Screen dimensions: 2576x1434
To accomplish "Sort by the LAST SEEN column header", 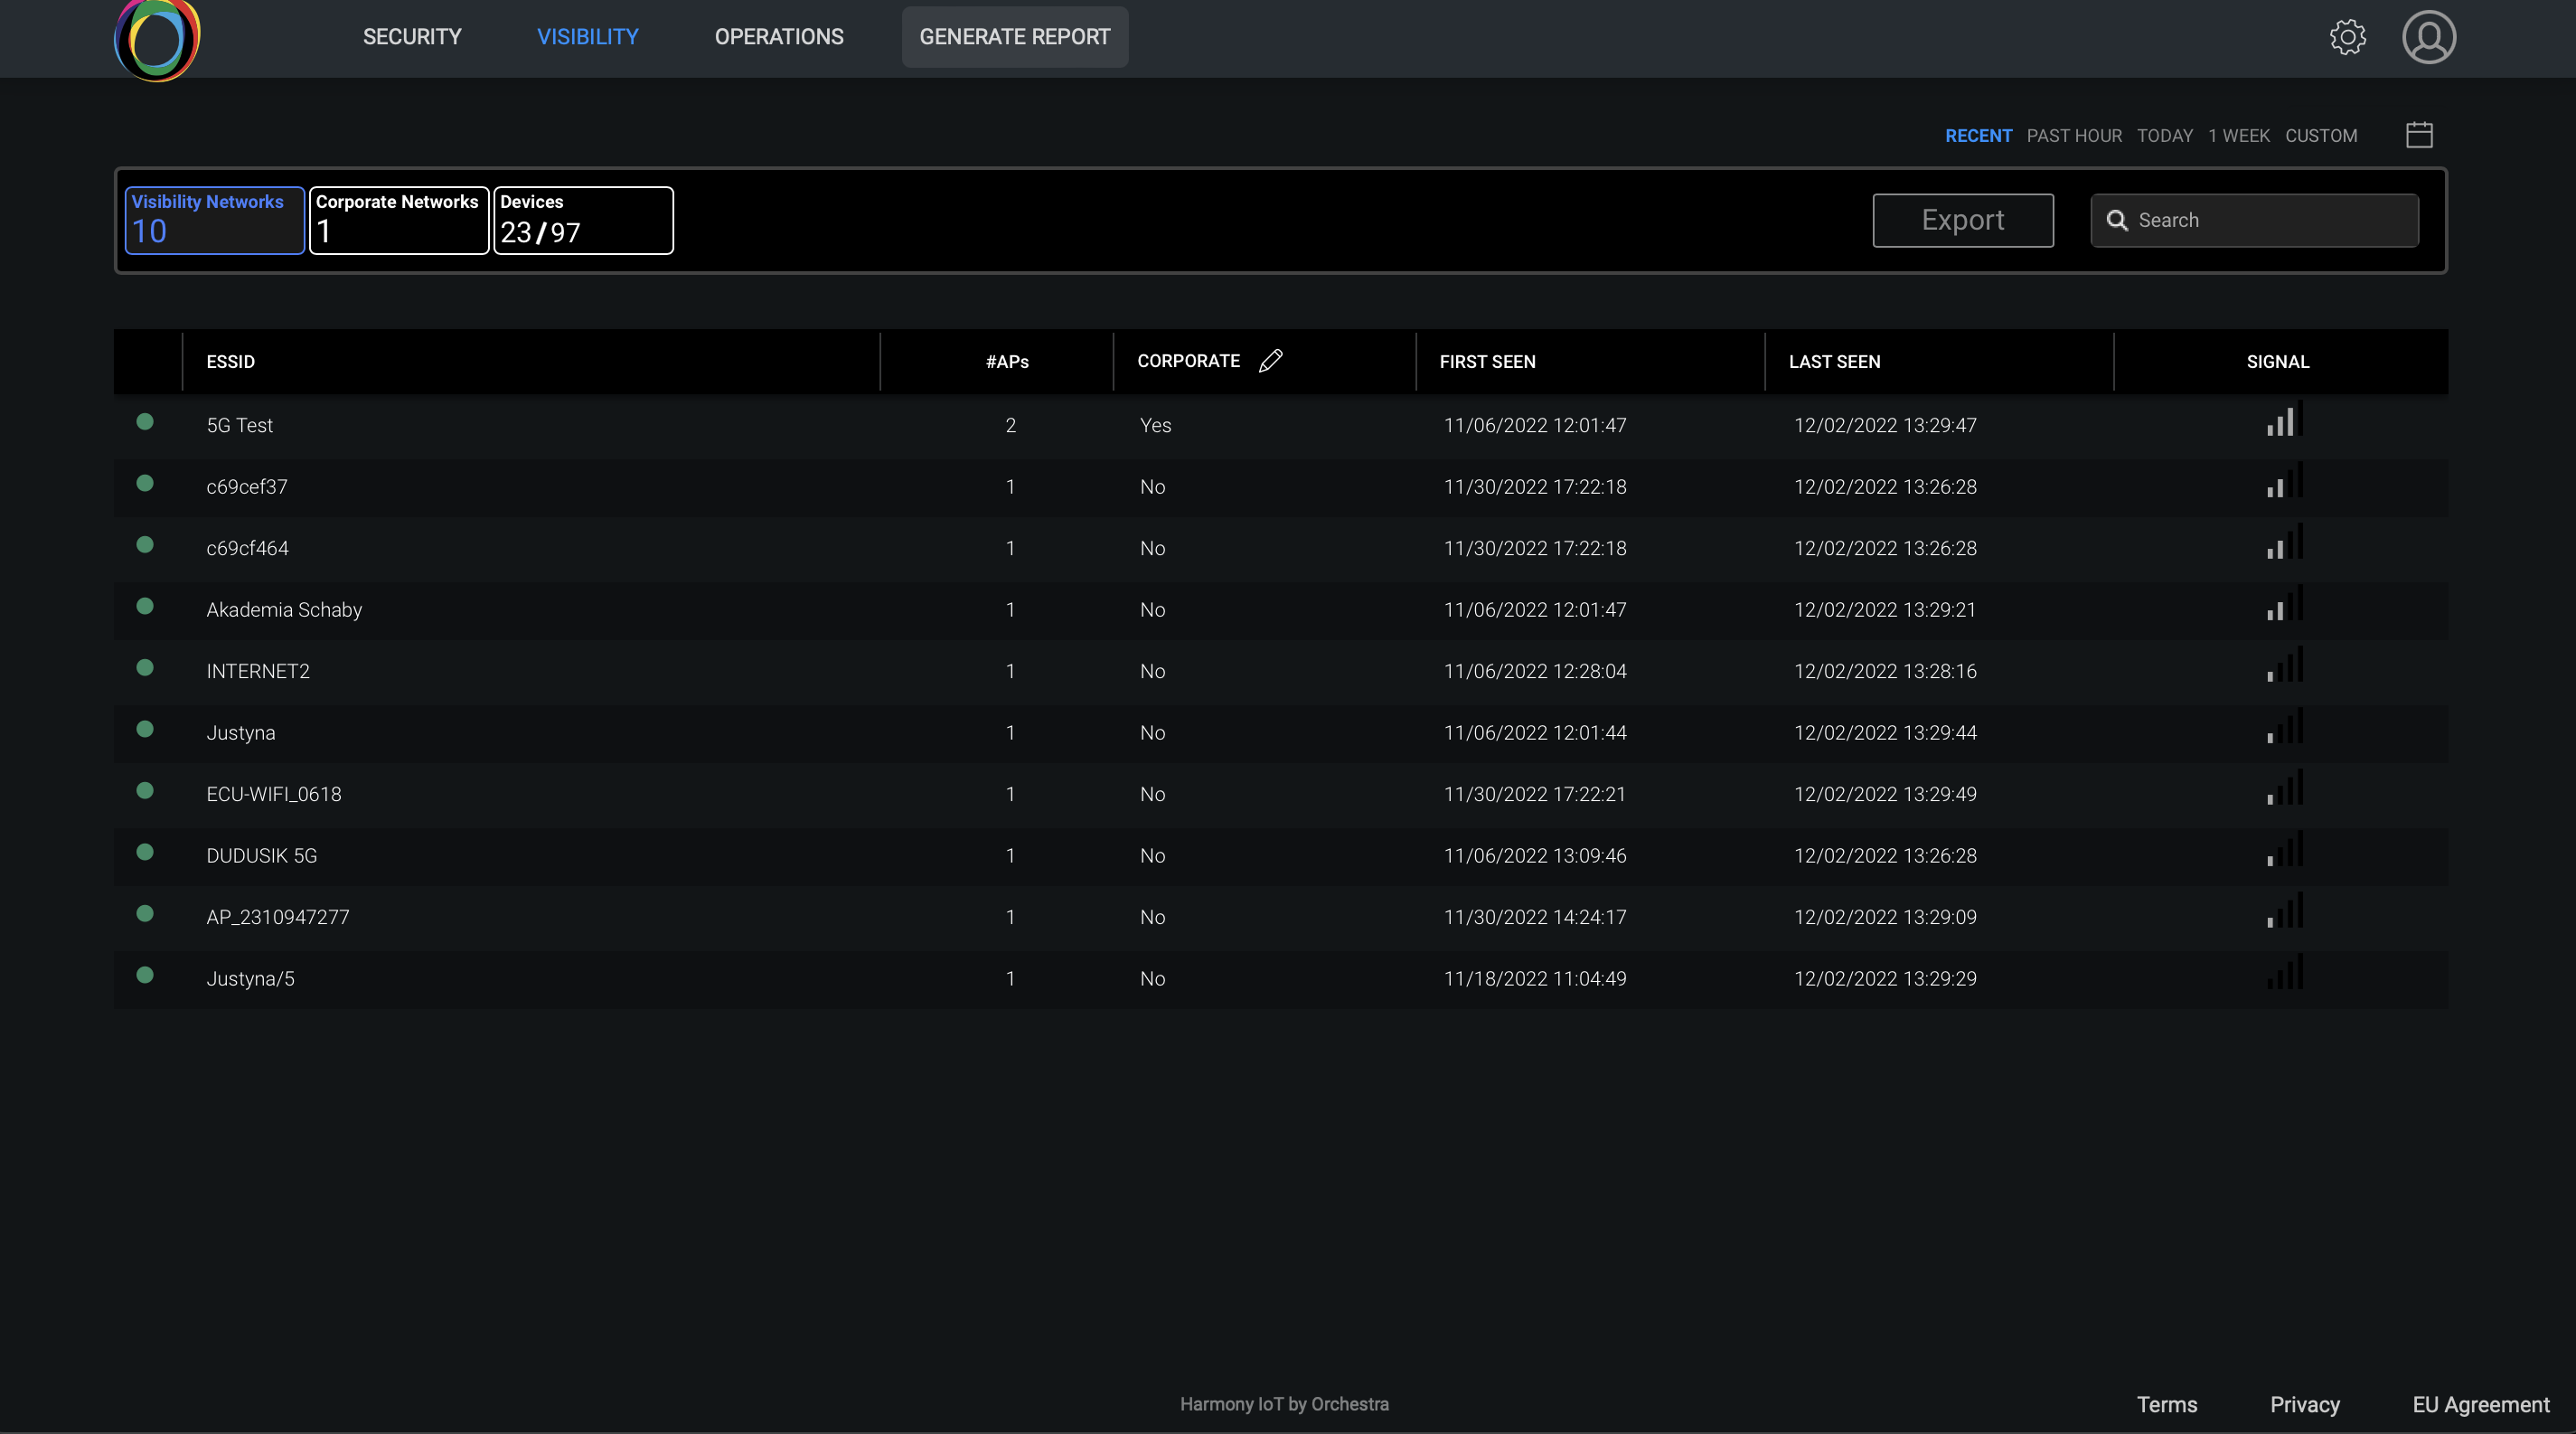I will click(1834, 362).
